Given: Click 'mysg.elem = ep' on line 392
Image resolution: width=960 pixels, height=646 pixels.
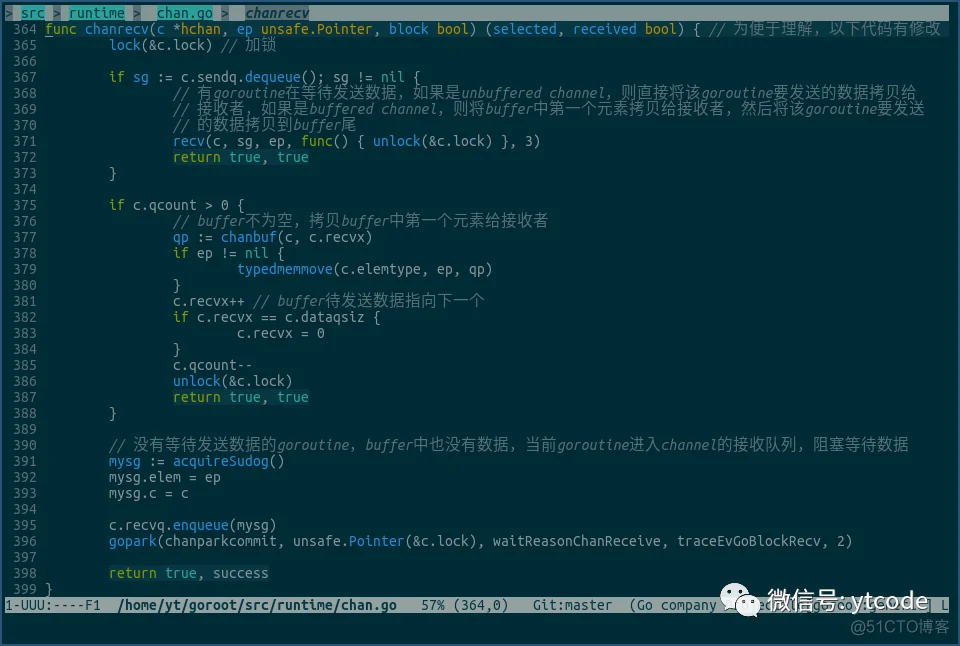Looking at the screenshot, I should tap(165, 478).
